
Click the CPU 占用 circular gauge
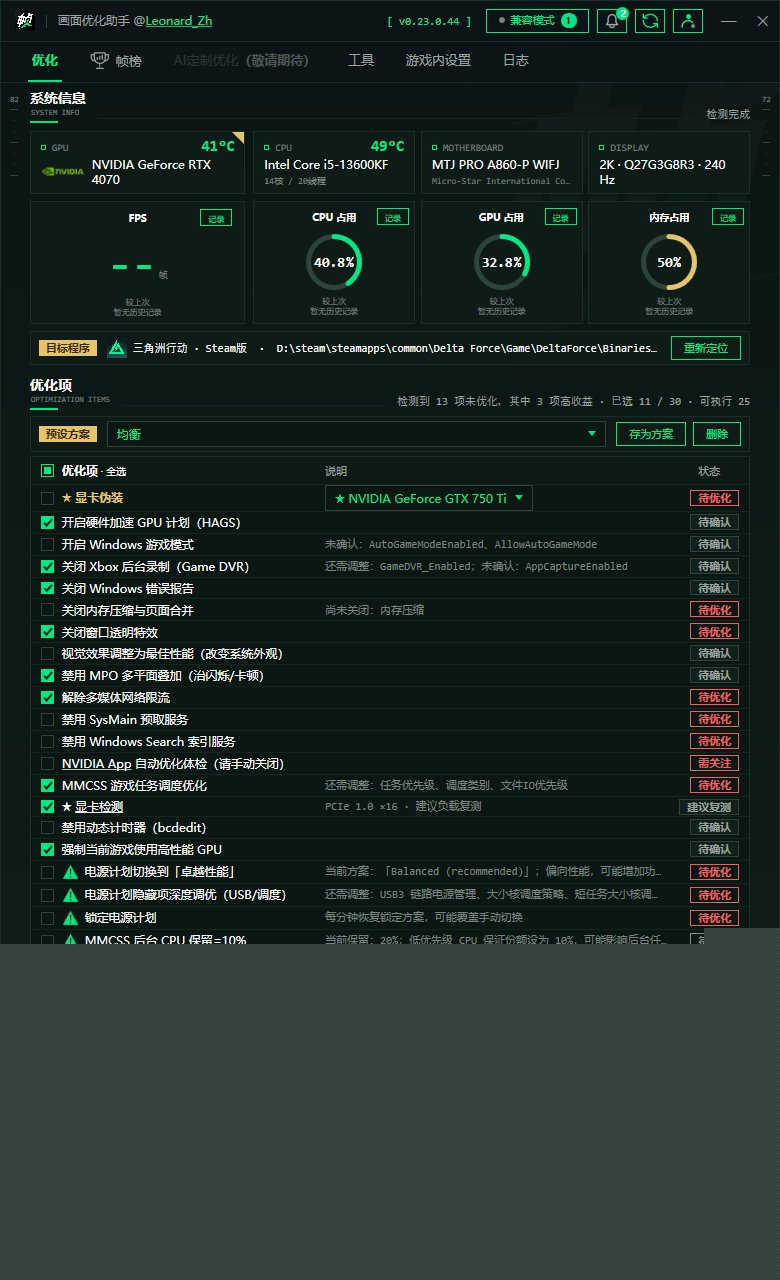coord(334,262)
